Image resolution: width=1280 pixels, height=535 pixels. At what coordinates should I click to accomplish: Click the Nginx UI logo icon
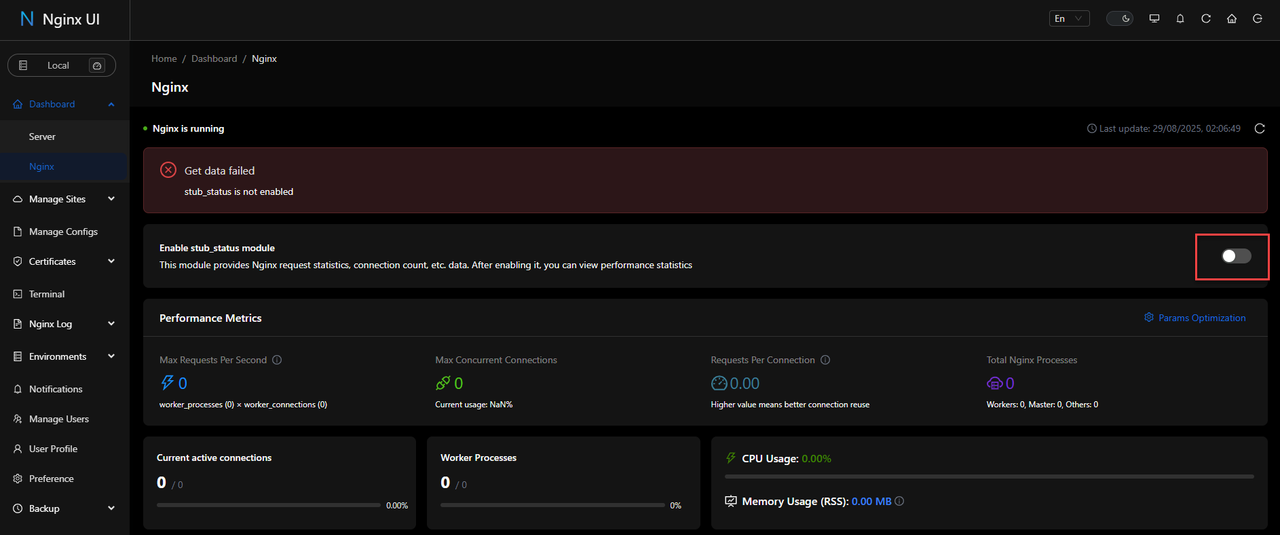tap(27, 19)
